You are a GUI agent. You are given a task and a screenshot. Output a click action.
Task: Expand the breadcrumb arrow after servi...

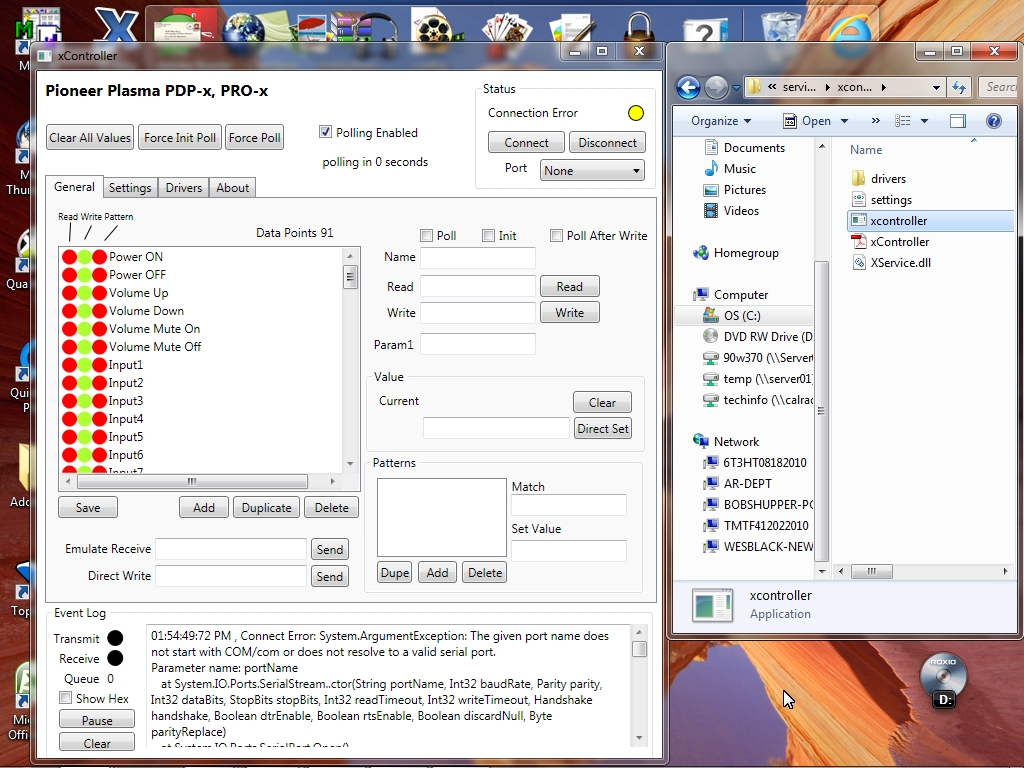click(x=826, y=87)
